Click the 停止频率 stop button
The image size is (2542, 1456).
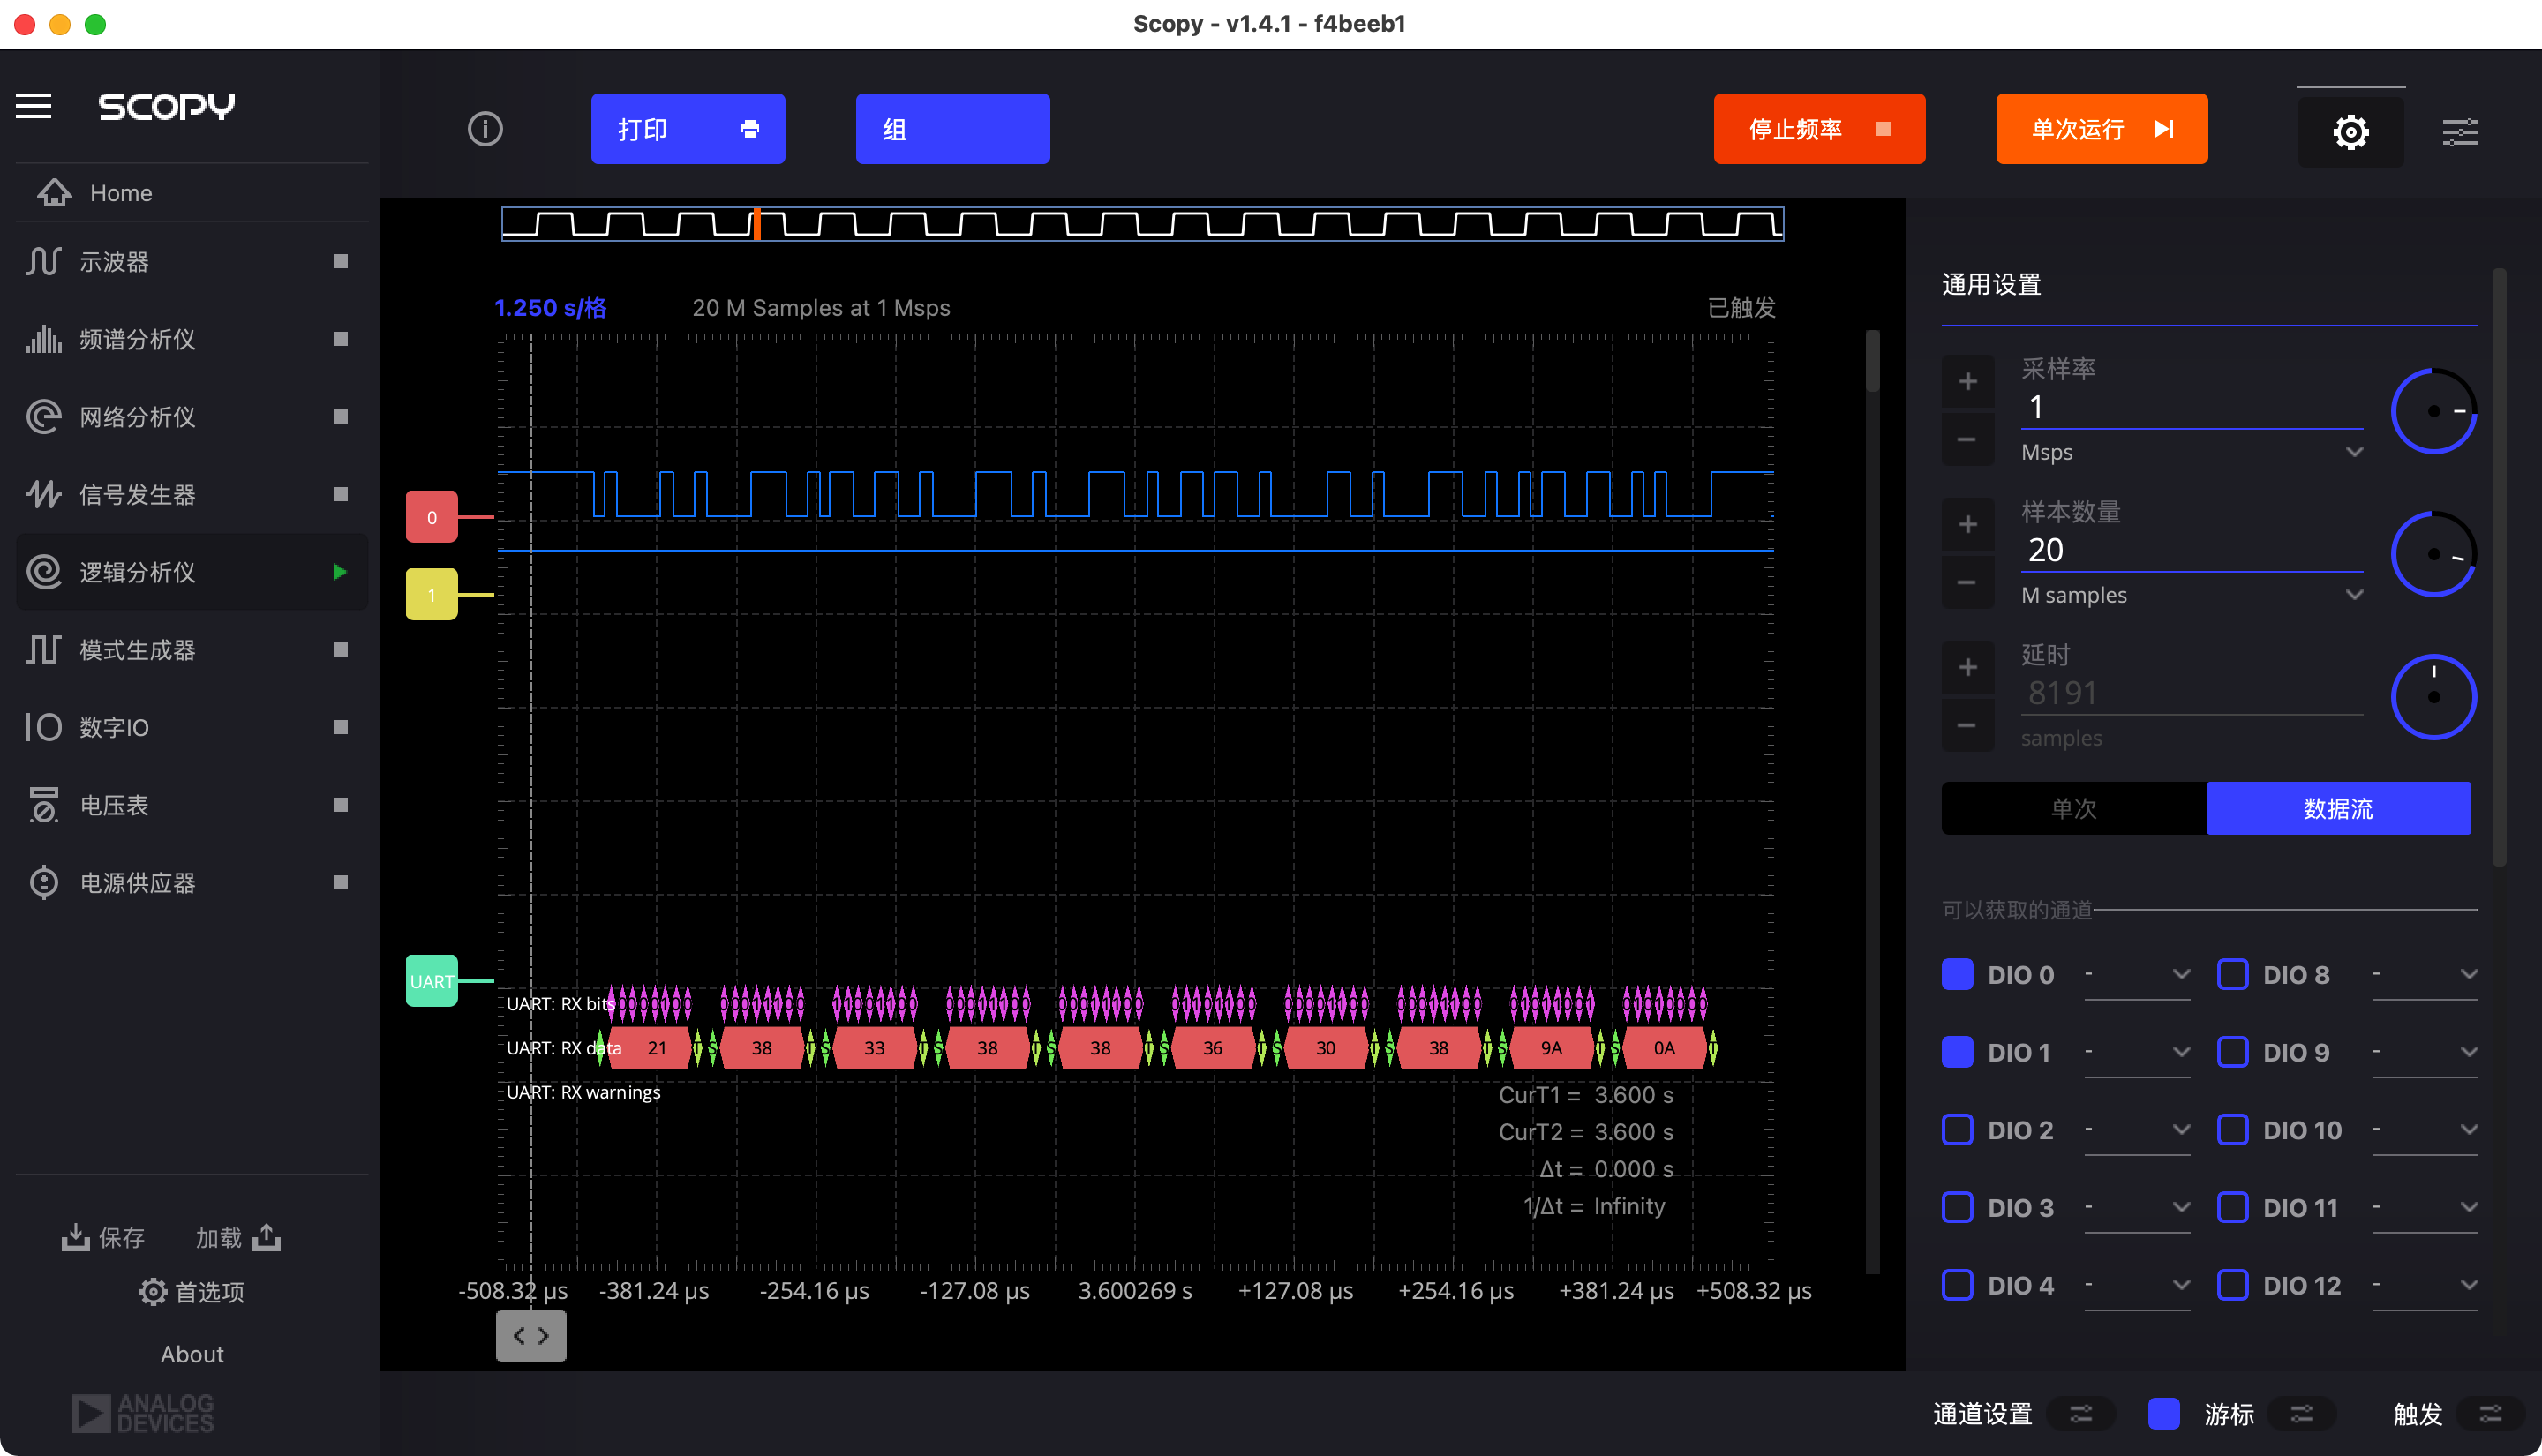click(x=1819, y=129)
